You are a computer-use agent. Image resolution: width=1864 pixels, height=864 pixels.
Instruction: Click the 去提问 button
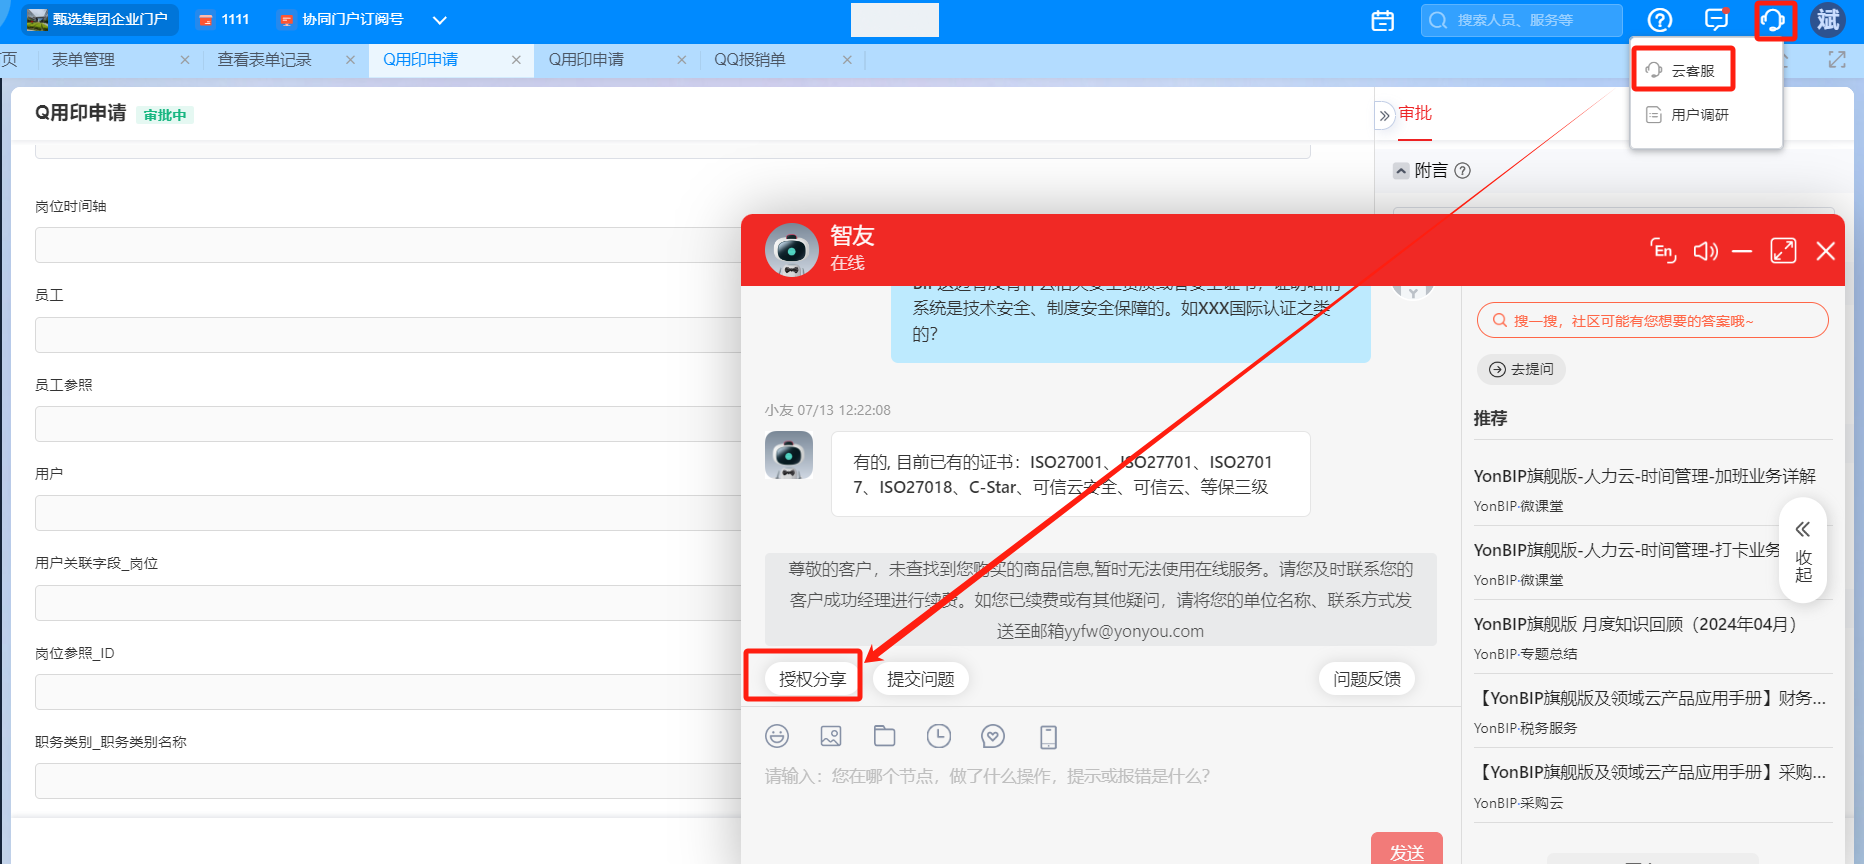pos(1521,369)
